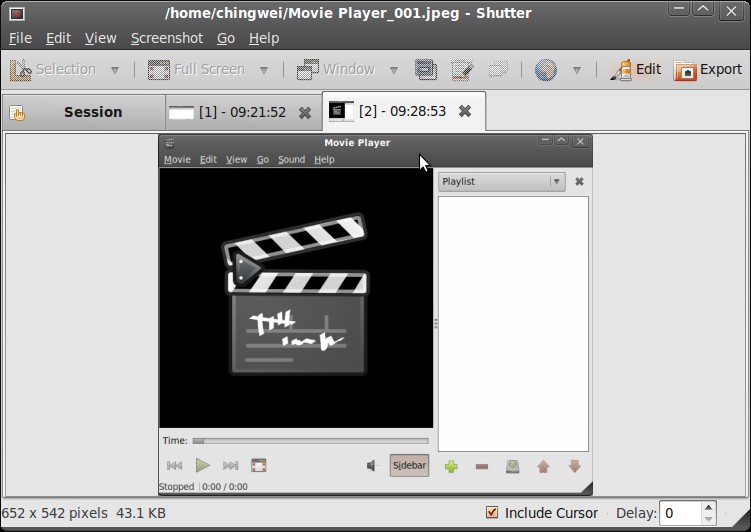Decrease Delay with the down arrow
The image size is (751, 532).
[708, 519]
